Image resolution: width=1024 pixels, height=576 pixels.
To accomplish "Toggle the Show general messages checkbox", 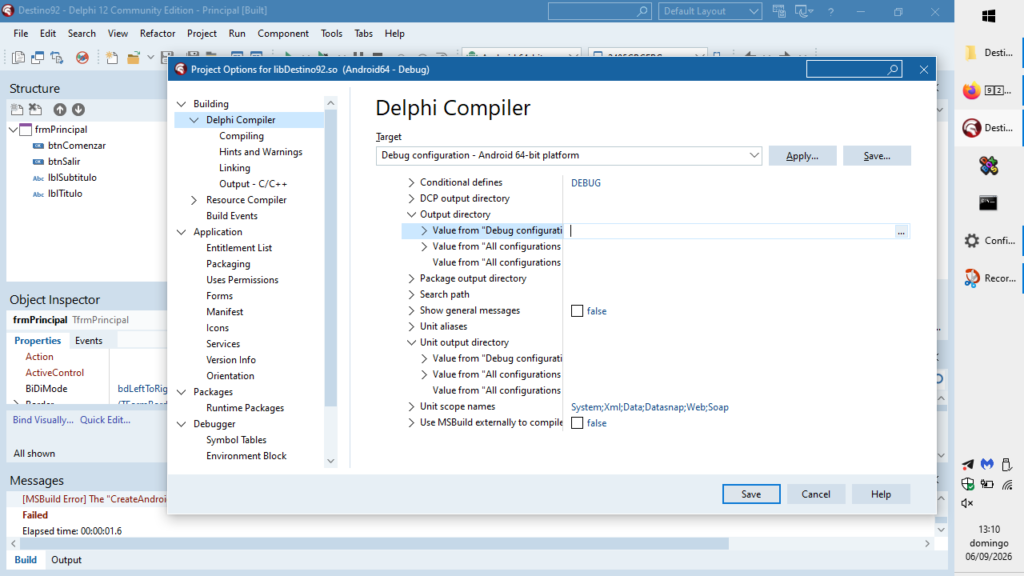I will point(577,311).
